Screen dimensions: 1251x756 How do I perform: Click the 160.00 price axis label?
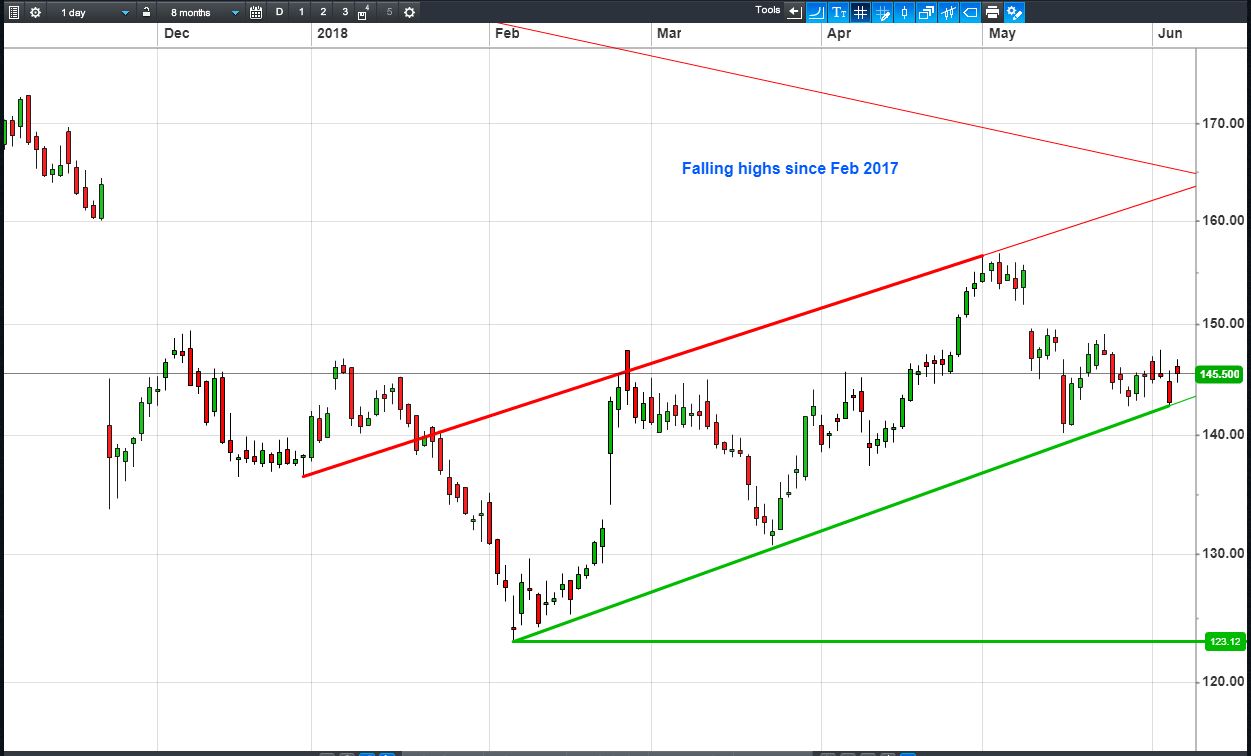pyautogui.click(x=1223, y=220)
